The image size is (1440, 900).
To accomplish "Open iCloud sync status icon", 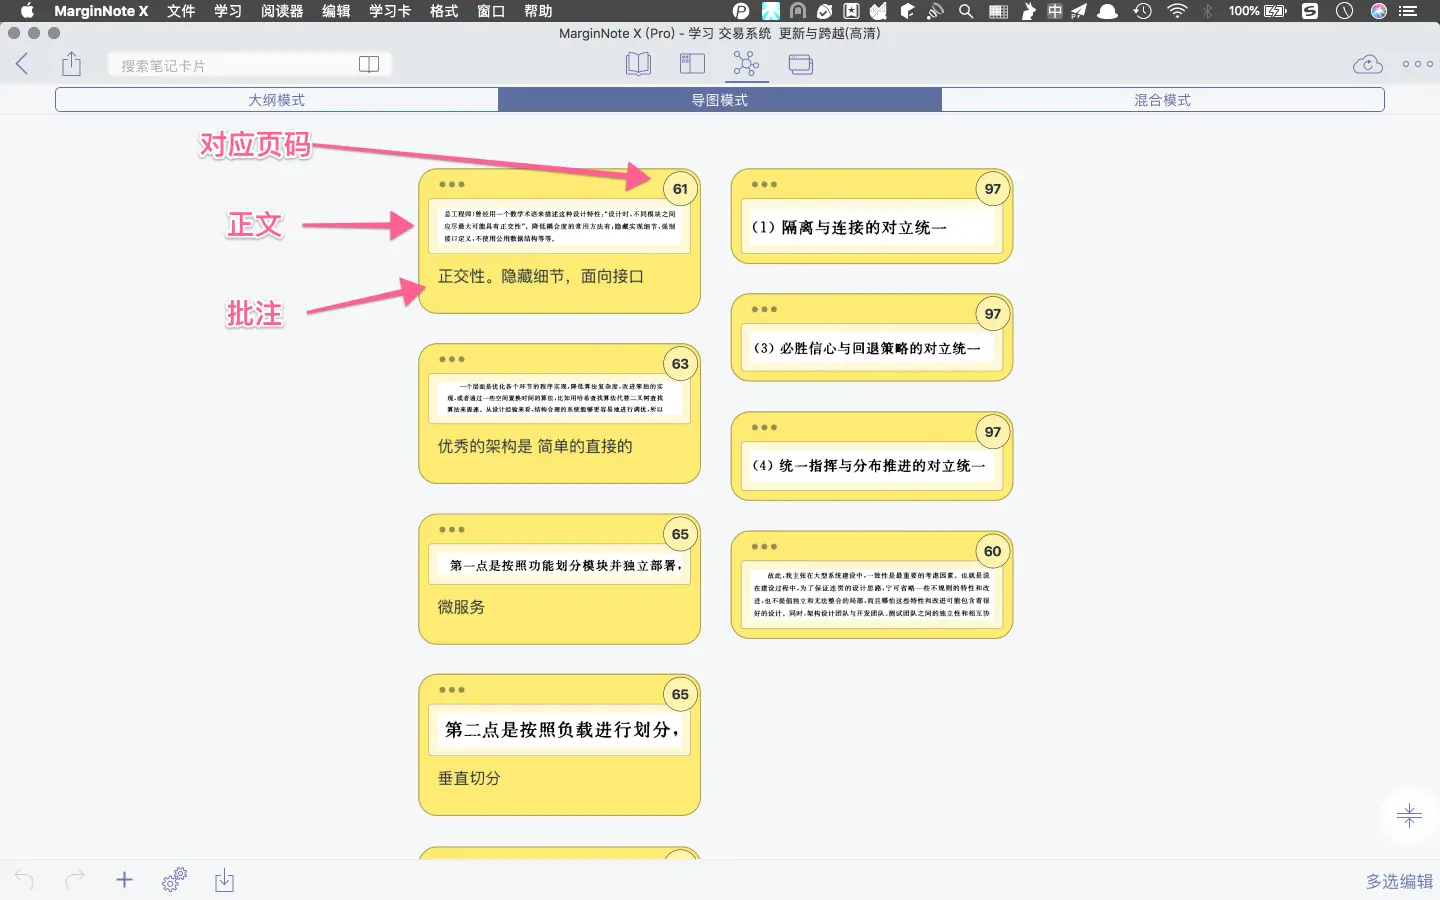I will tap(1367, 65).
